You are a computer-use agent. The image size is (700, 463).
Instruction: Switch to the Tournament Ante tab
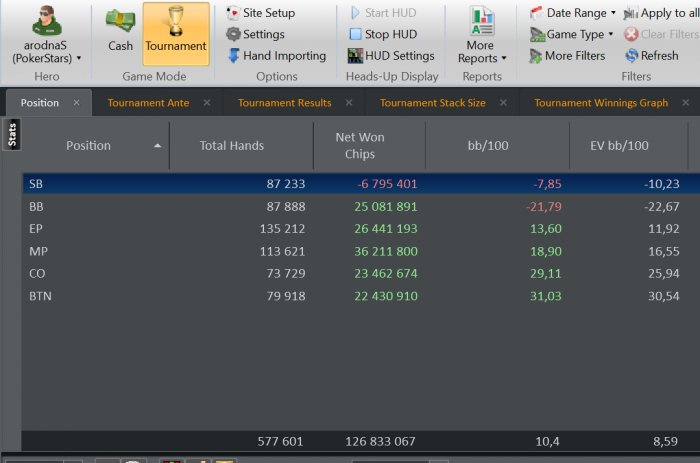[x=148, y=103]
